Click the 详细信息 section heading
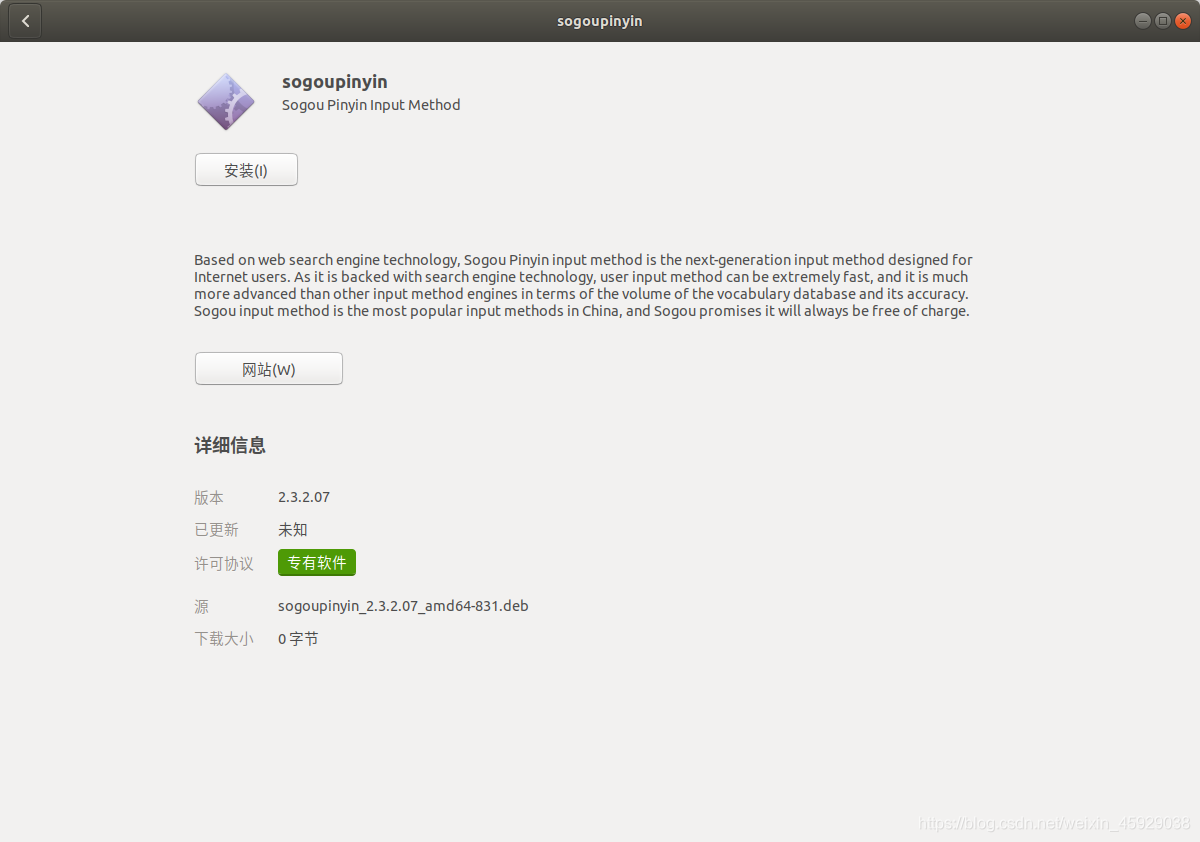Viewport: 1200px width, 842px height. coord(230,446)
